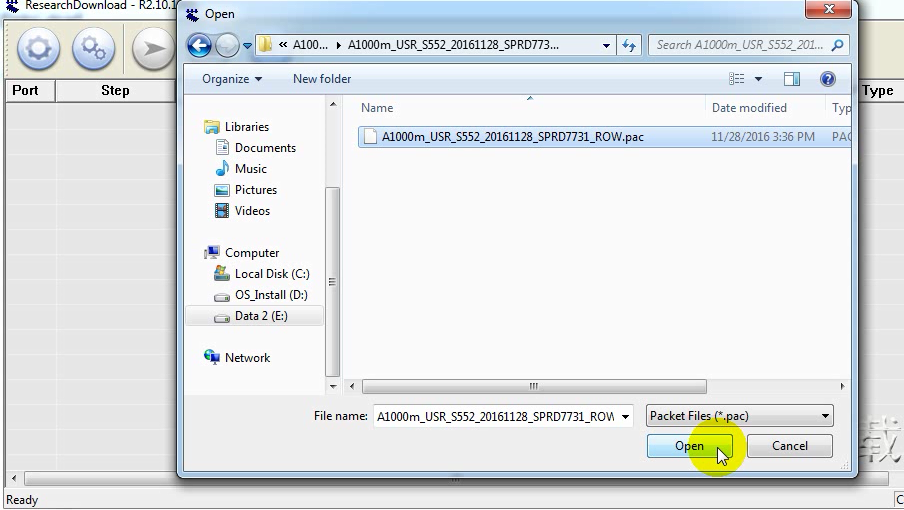The height and width of the screenshot is (510, 904).
Task: Click the ResearchDownload scroll left arrow
Action: point(14,478)
